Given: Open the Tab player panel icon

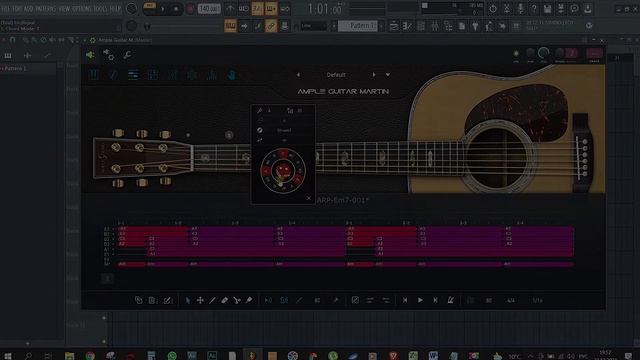Looking at the screenshot, I should 153,75.
